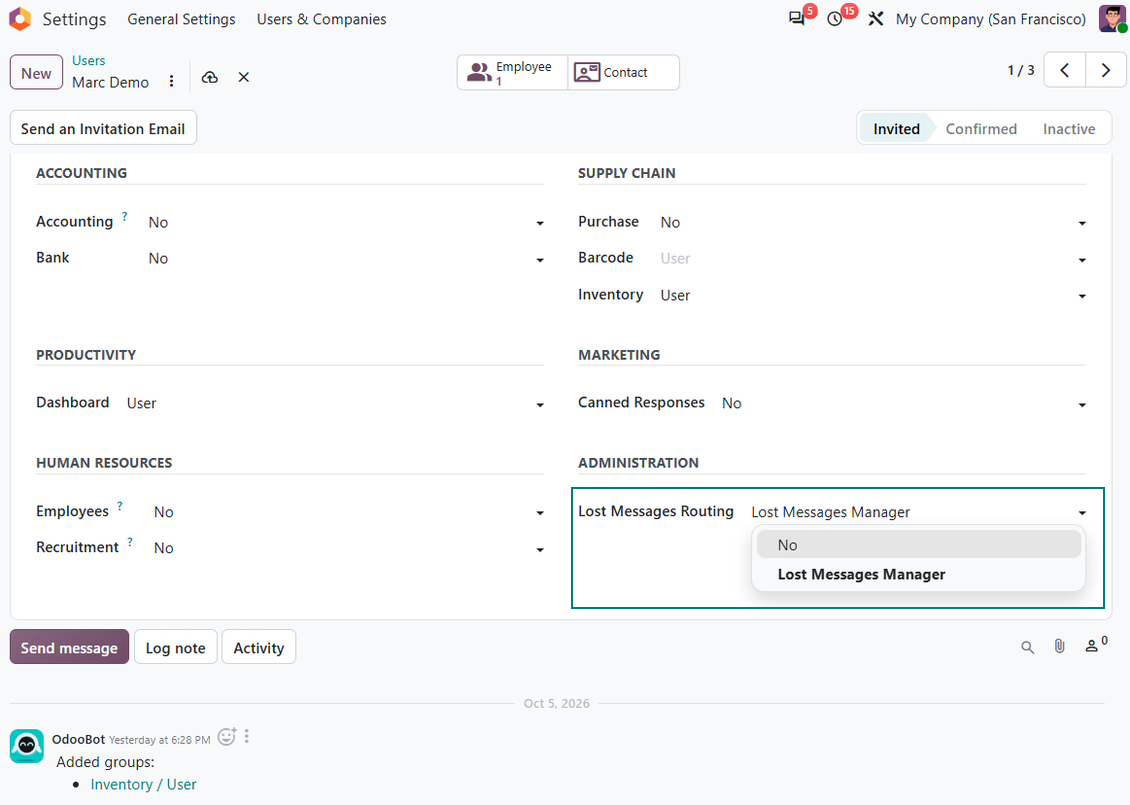Click the Marc Demo record title
Viewport: 1130px width, 805px height.
[x=110, y=82]
